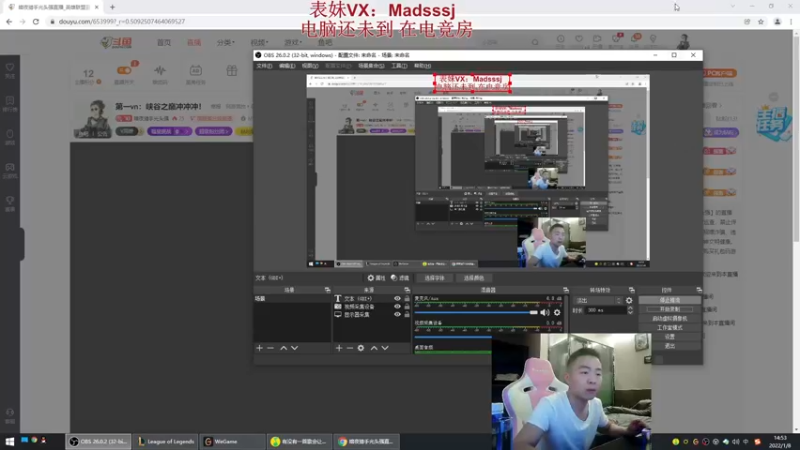Open Douyu follow heart icon in left sidebar

tap(10, 70)
